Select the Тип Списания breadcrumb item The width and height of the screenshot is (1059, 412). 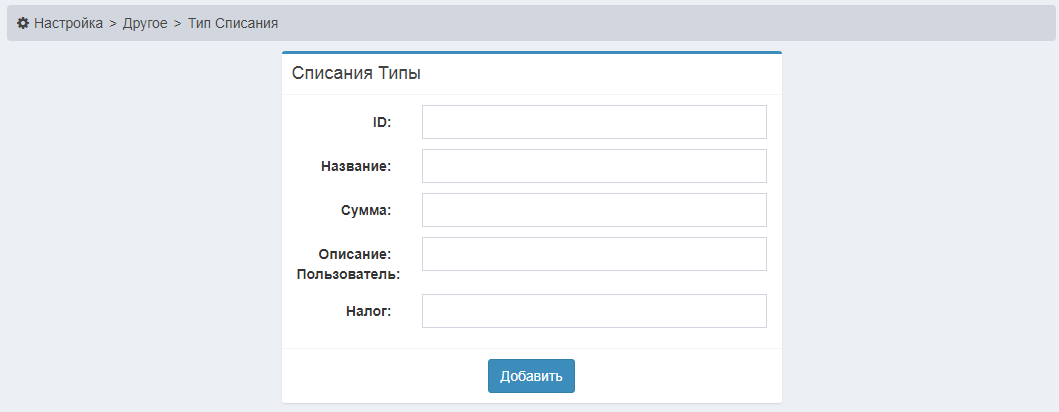pyautogui.click(x=233, y=22)
